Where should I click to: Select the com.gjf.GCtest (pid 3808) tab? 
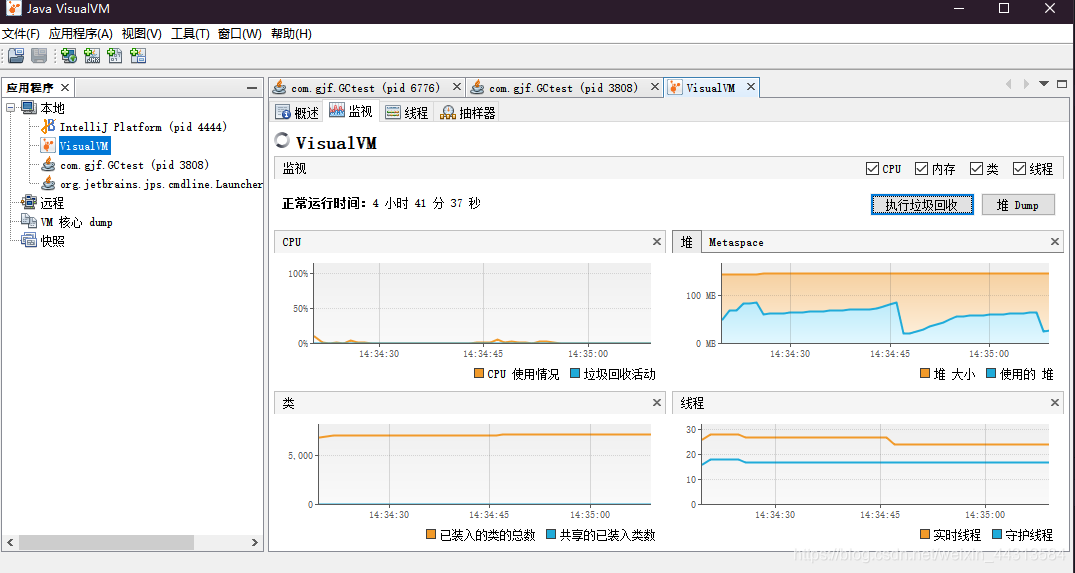click(564, 88)
